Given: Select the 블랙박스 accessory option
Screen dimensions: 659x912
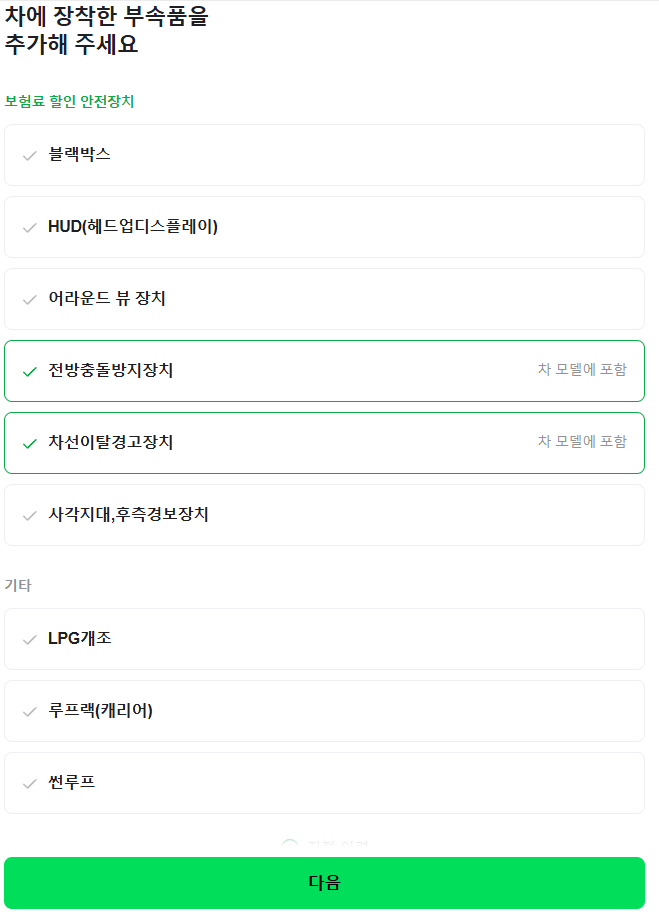Looking at the screenshot, I should pos(324,154).
